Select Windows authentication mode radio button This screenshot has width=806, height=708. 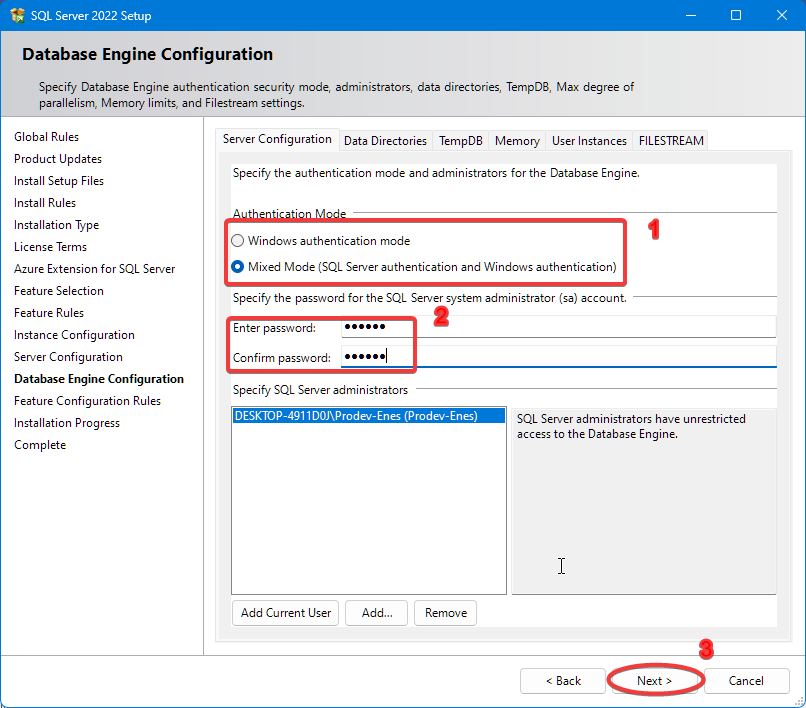(x=237, y=241)
